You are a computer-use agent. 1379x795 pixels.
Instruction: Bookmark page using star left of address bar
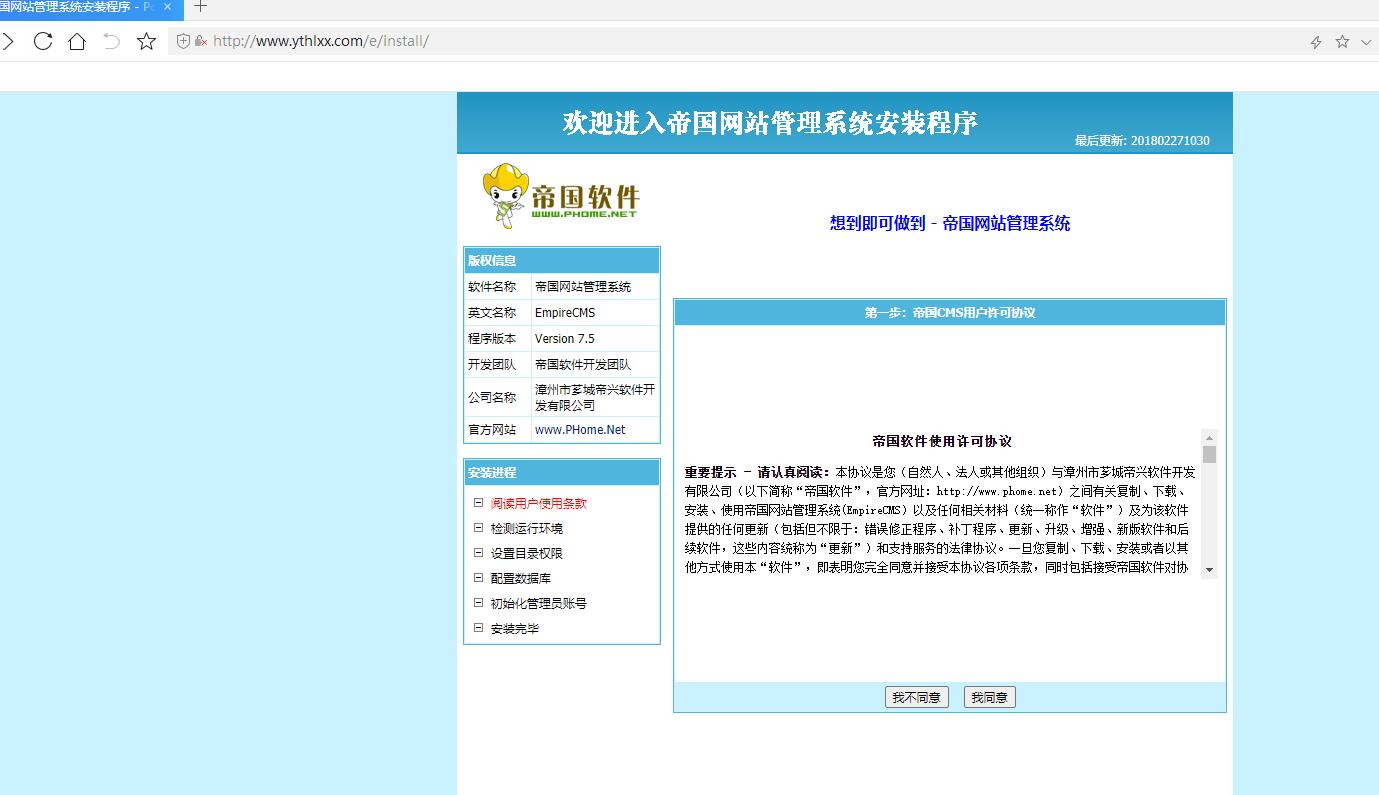(146, 41)
